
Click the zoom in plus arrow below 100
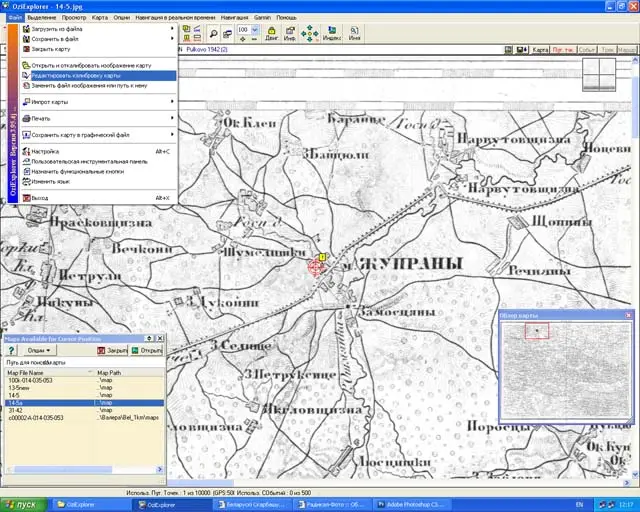click(242, 39)
